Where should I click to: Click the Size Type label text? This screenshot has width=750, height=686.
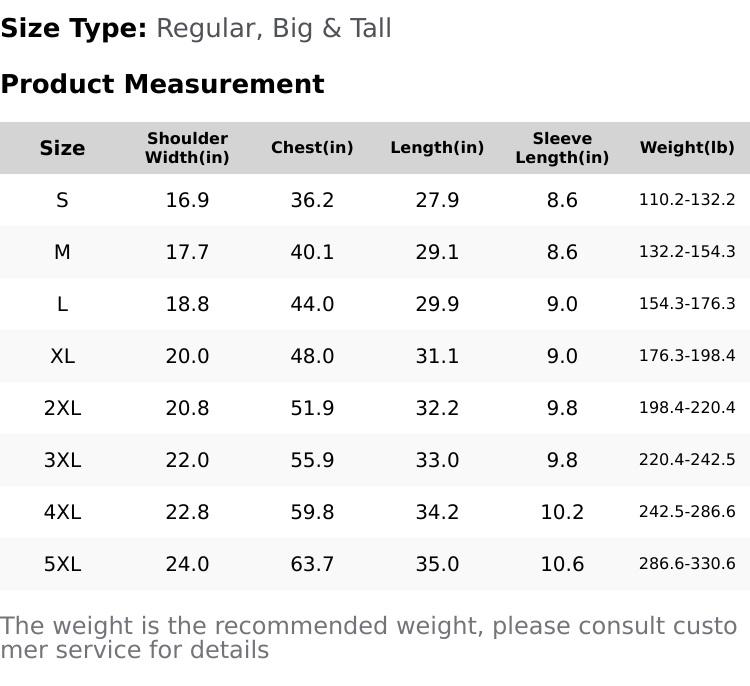(74, 28)
